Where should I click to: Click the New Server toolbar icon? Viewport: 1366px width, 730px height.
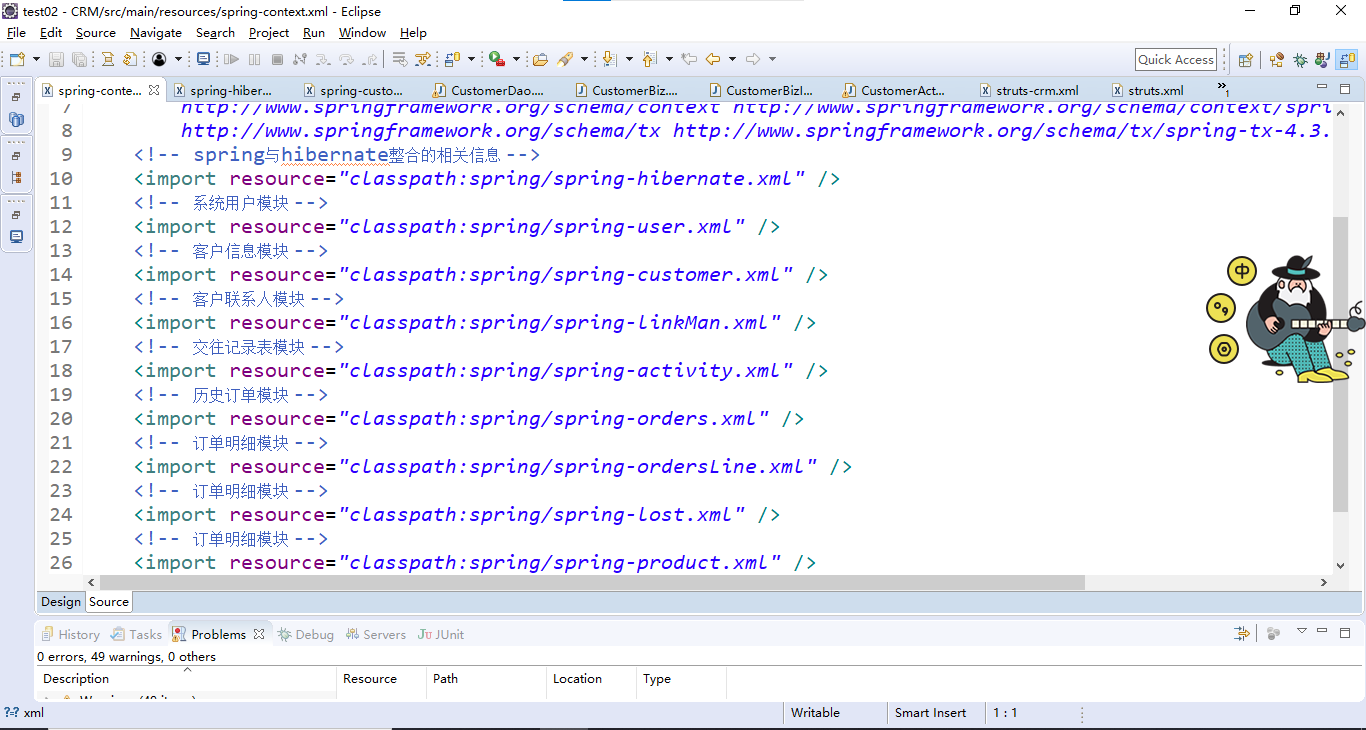point(452,59)
